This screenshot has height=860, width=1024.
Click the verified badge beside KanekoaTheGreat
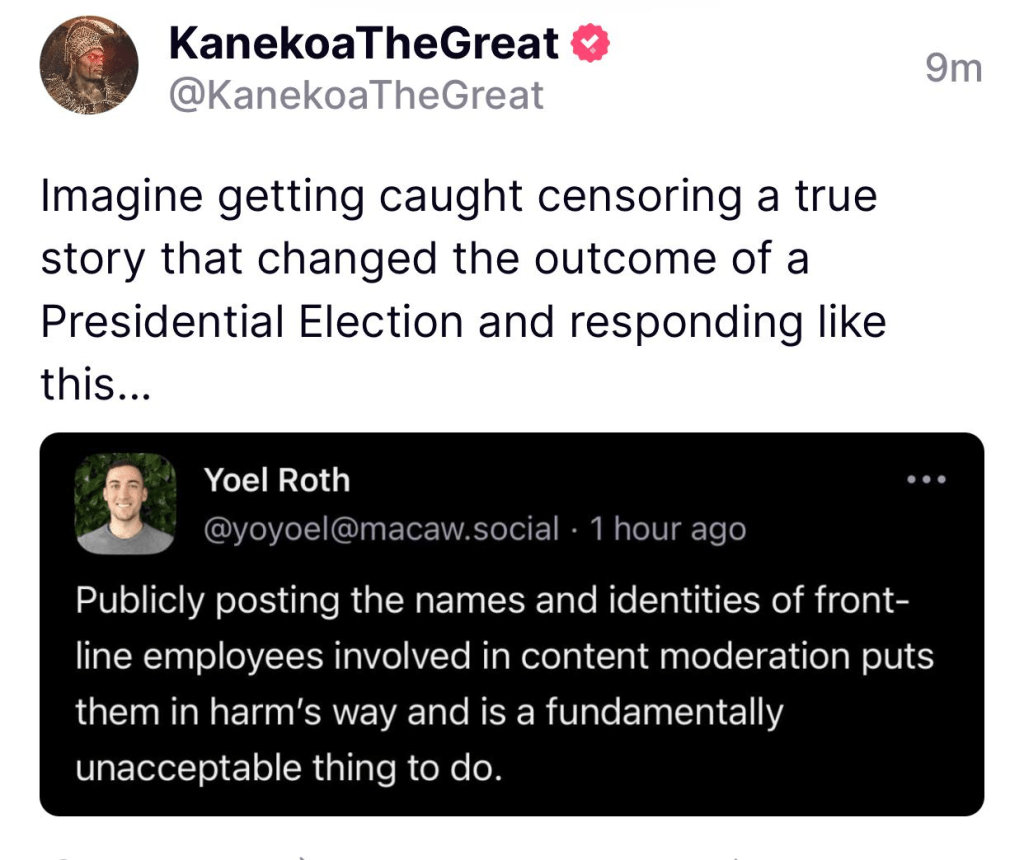click(x=590, y=44)
